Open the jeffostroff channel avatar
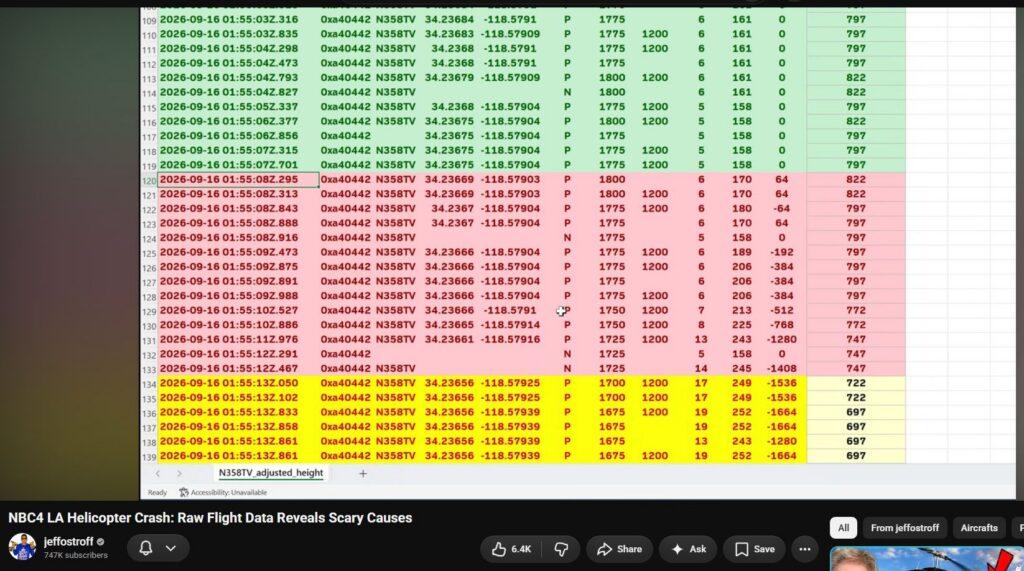1024x571 pixels. pyautogui.click(x=22, y=547)
